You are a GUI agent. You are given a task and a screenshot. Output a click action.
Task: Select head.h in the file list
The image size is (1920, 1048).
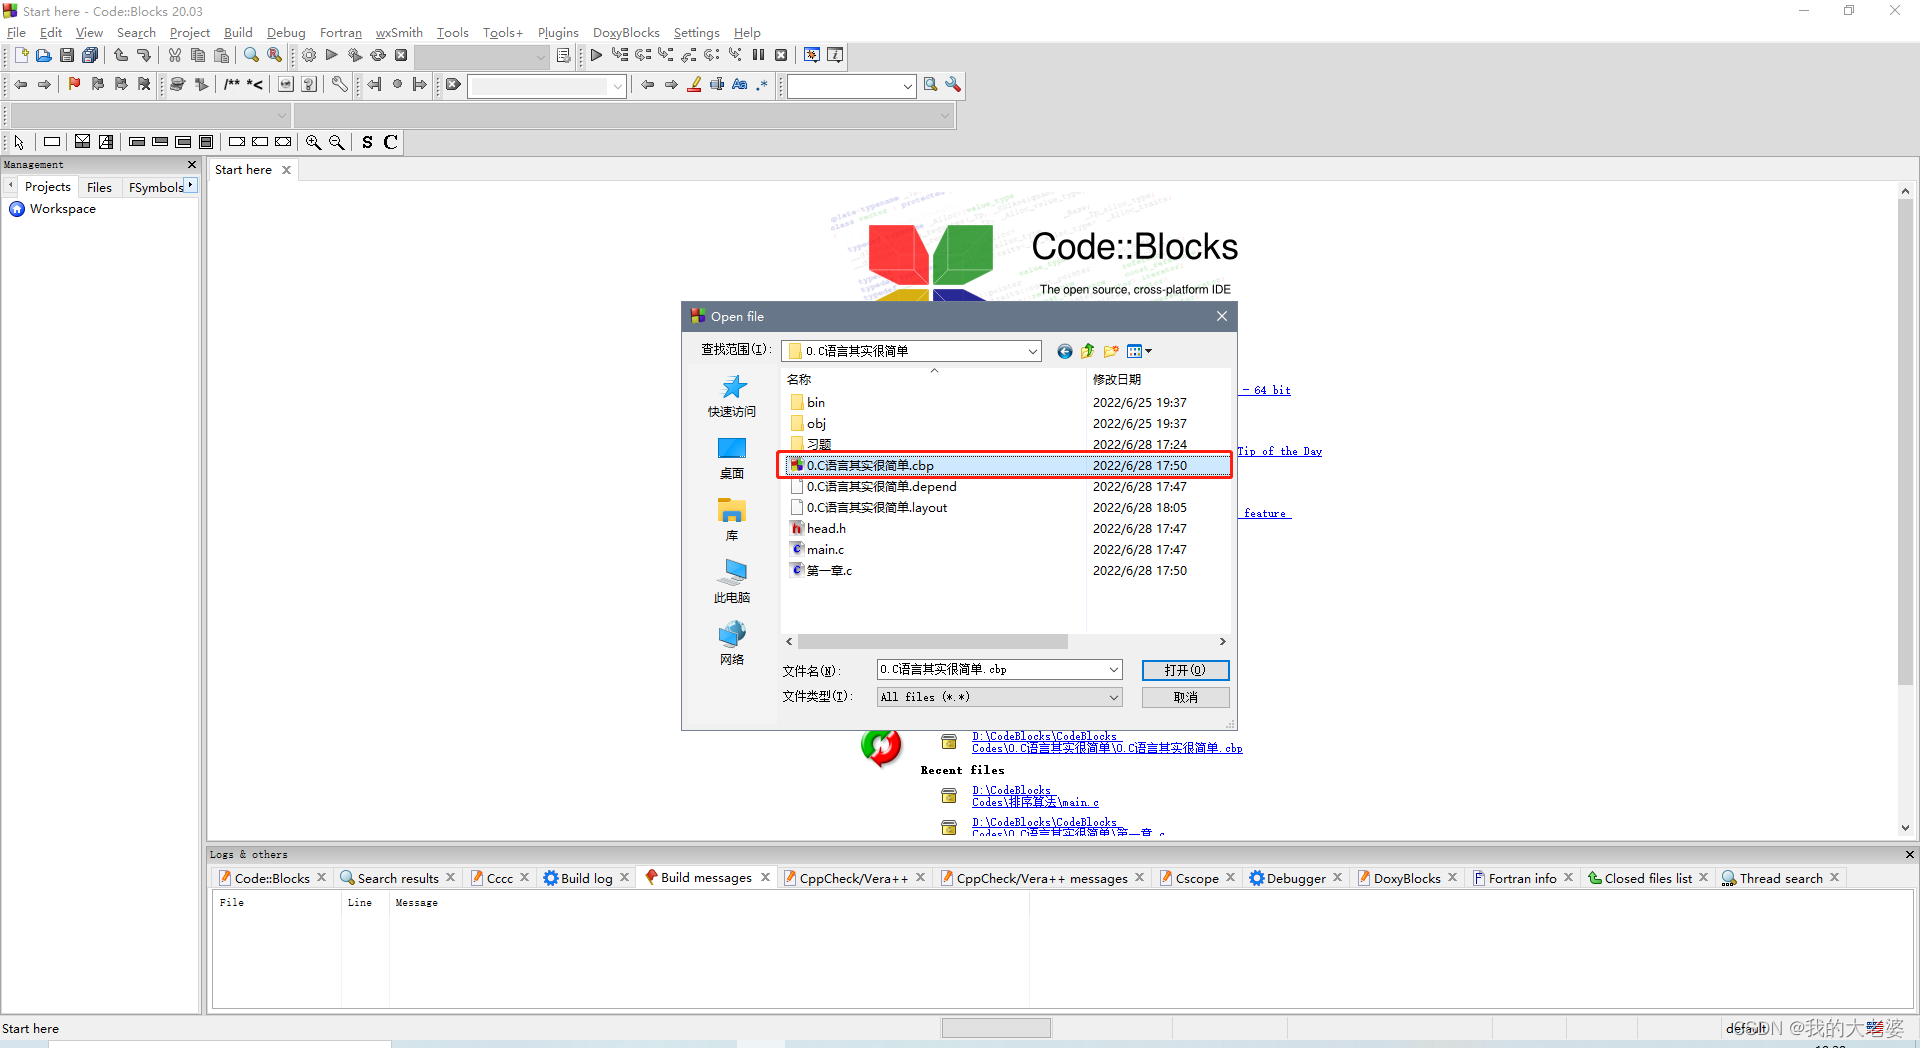pyautogui.click(x=825, y=528)
